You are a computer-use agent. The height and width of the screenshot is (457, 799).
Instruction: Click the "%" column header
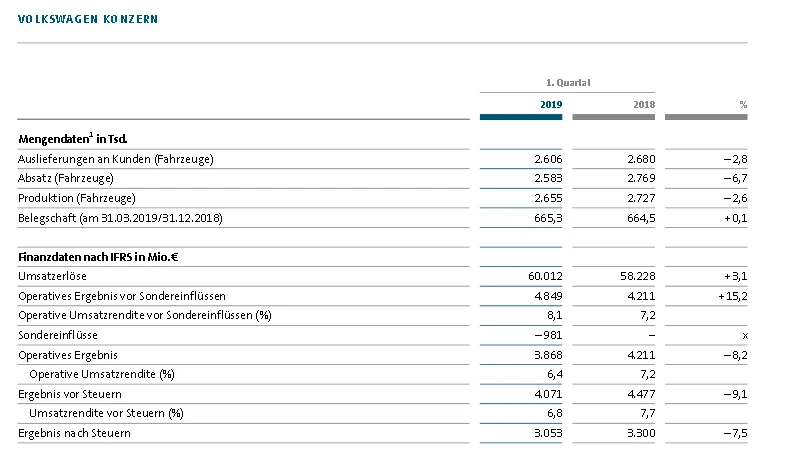pos(743,104)
